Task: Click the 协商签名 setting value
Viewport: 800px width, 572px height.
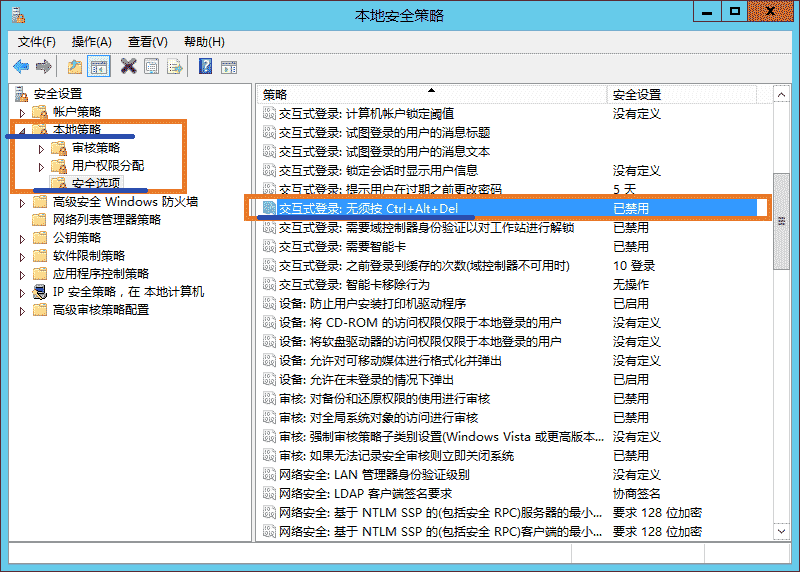Action: pos(637,493)
